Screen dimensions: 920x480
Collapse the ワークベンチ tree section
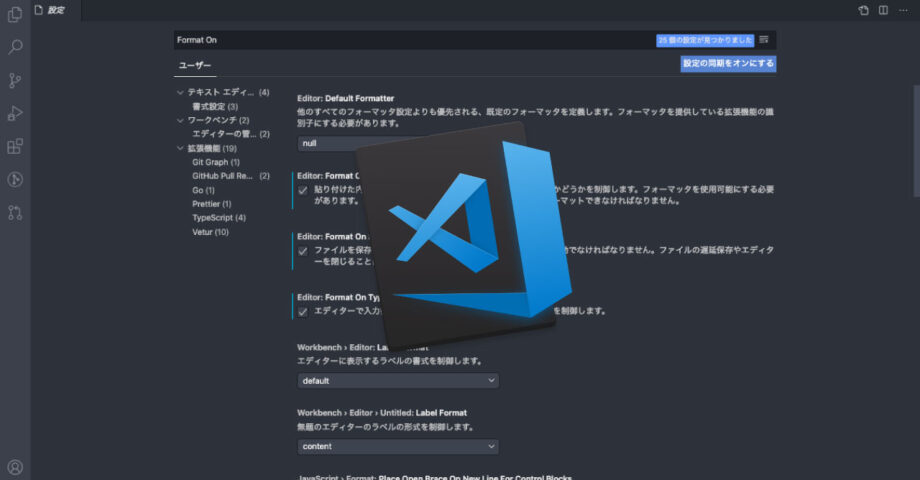pyautogui.click(x=180, y=120)
